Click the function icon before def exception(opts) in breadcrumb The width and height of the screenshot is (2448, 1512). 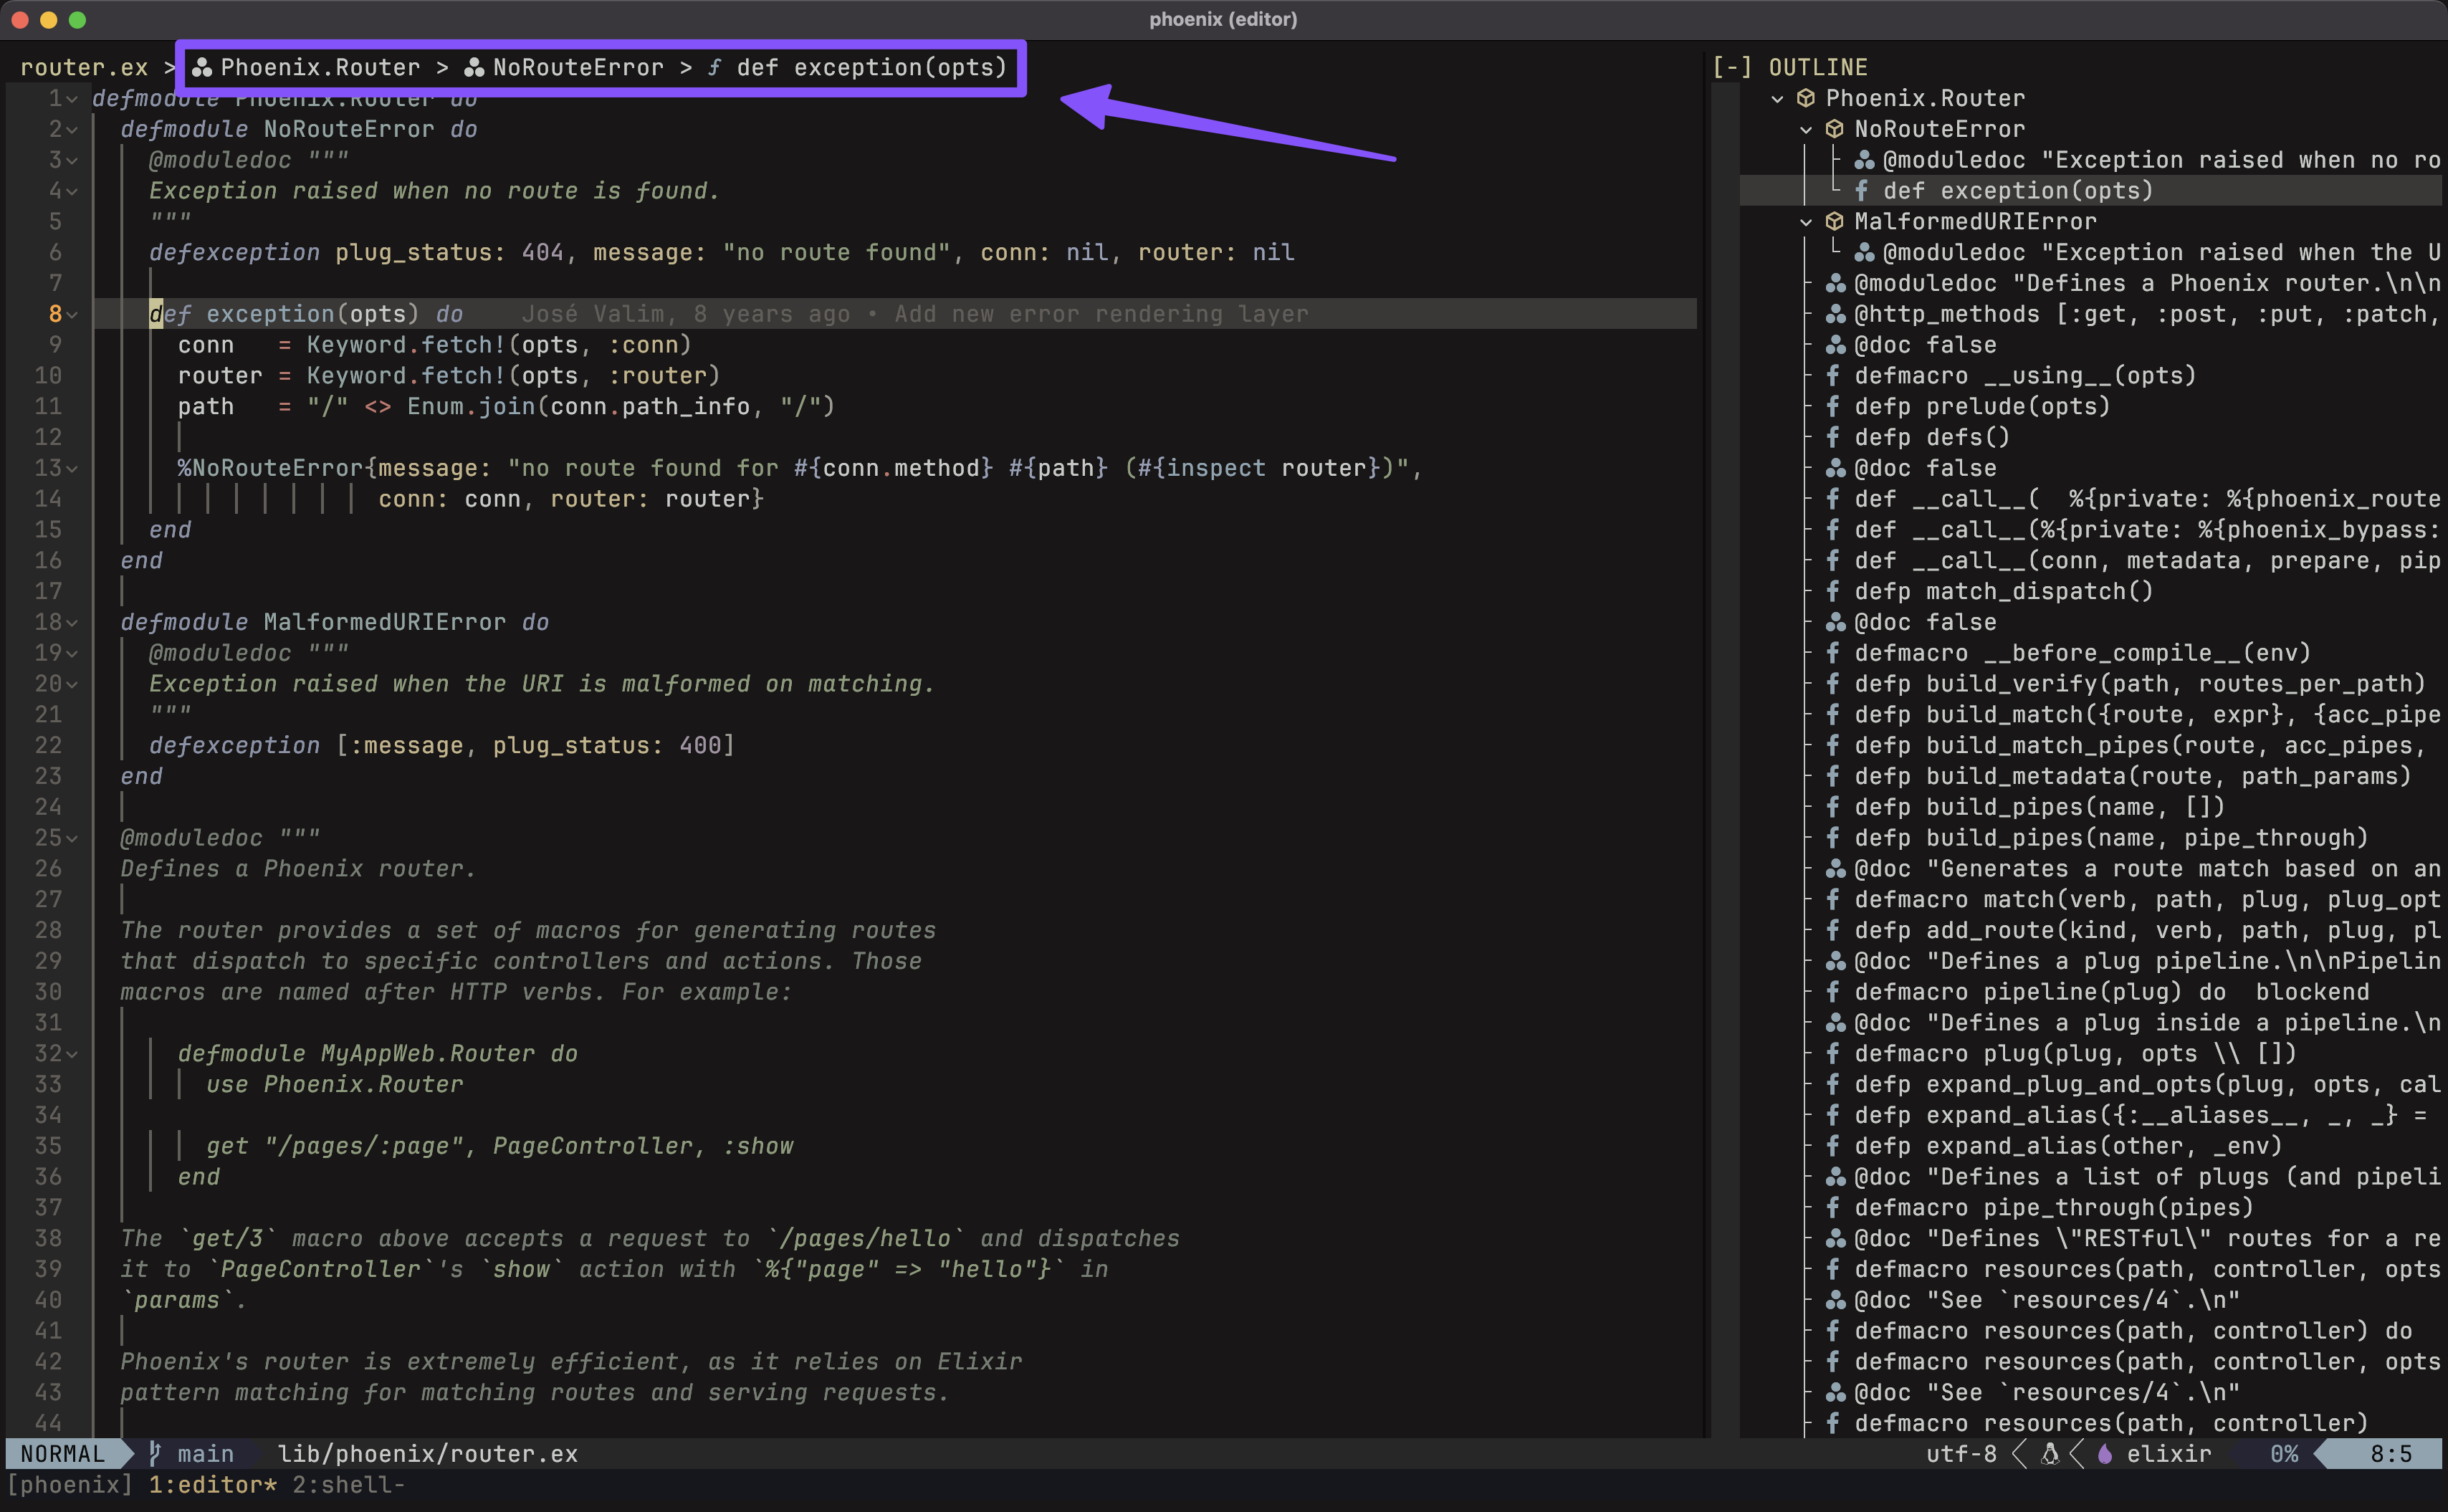[x=714, y=68]
